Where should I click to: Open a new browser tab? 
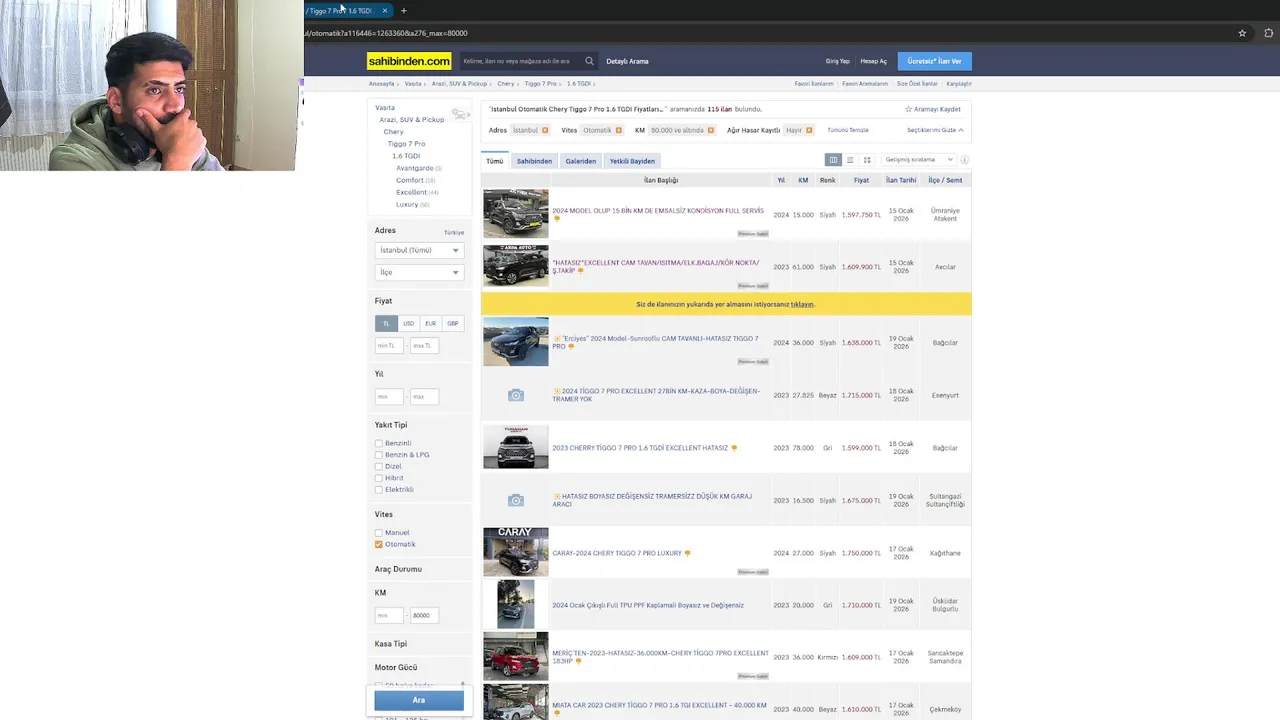tap(404, 10)
